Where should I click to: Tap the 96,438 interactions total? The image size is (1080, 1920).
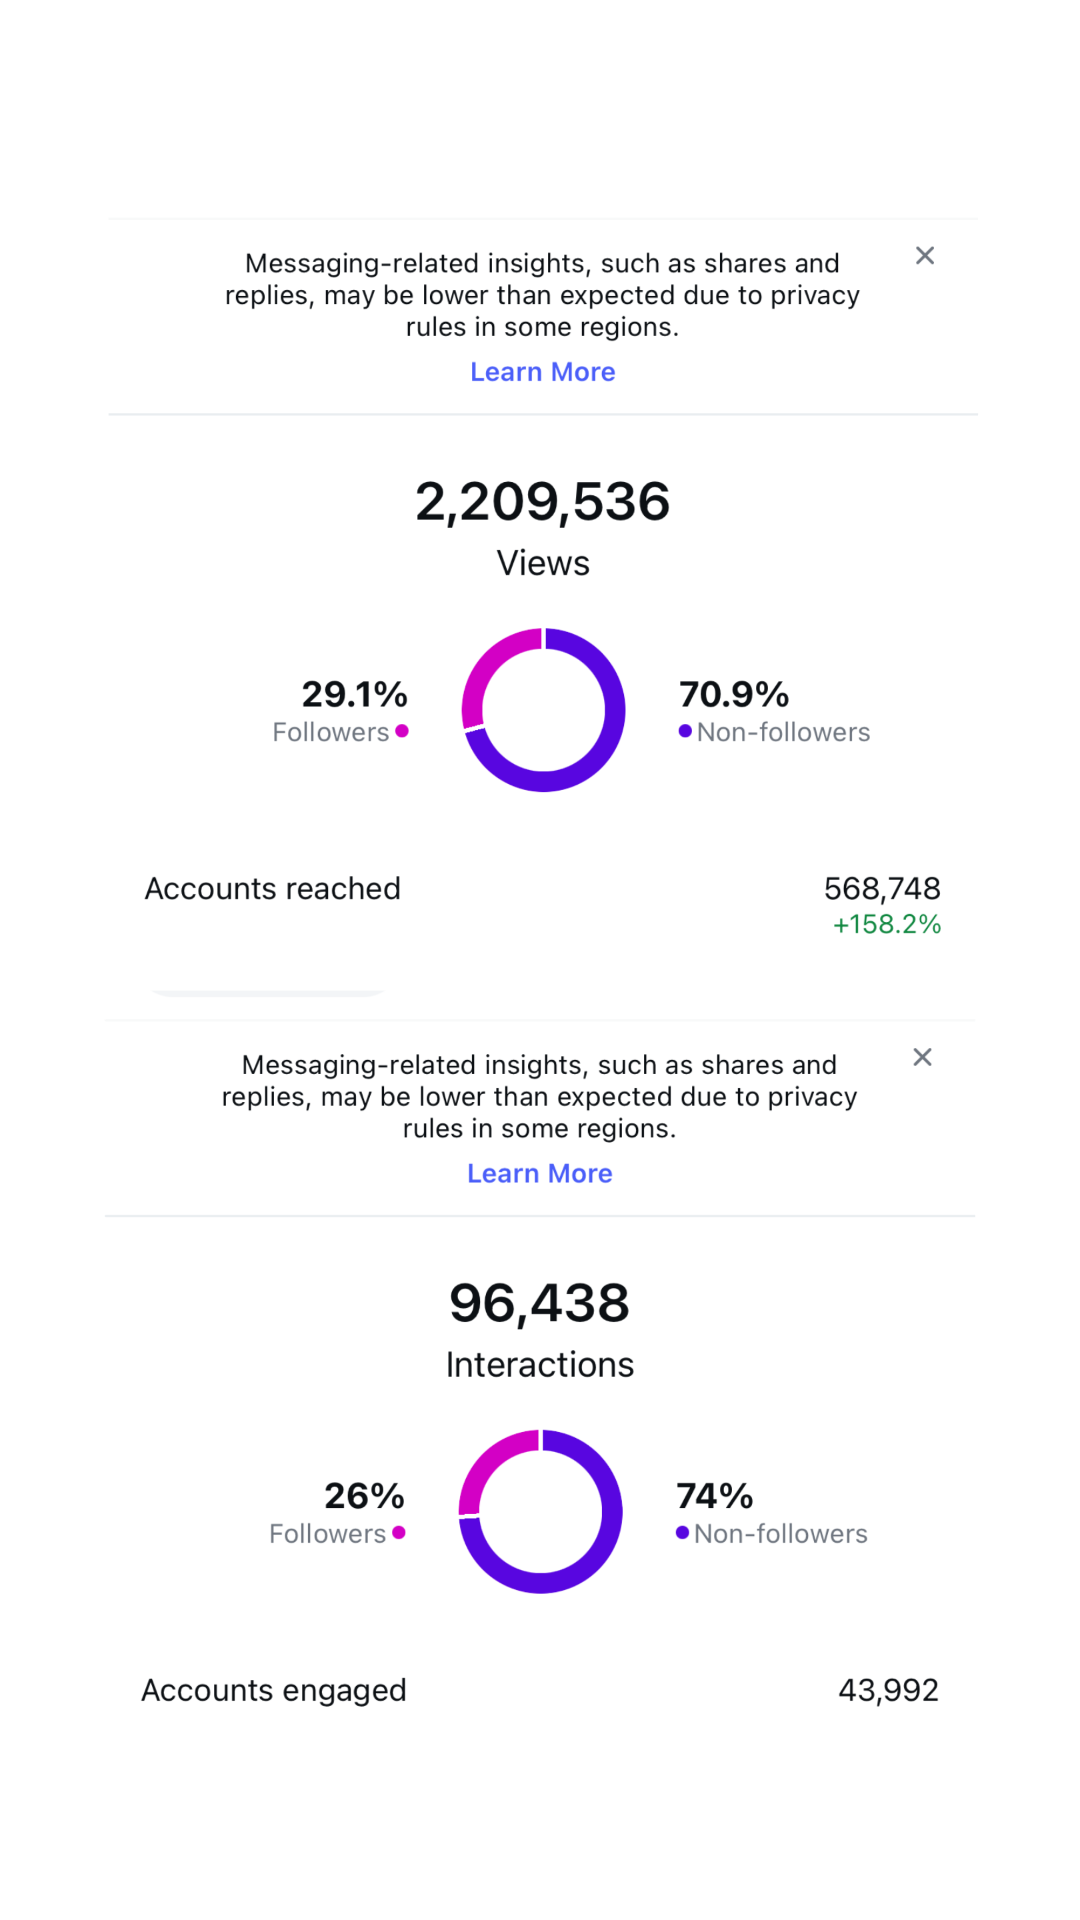(540, 1303)
